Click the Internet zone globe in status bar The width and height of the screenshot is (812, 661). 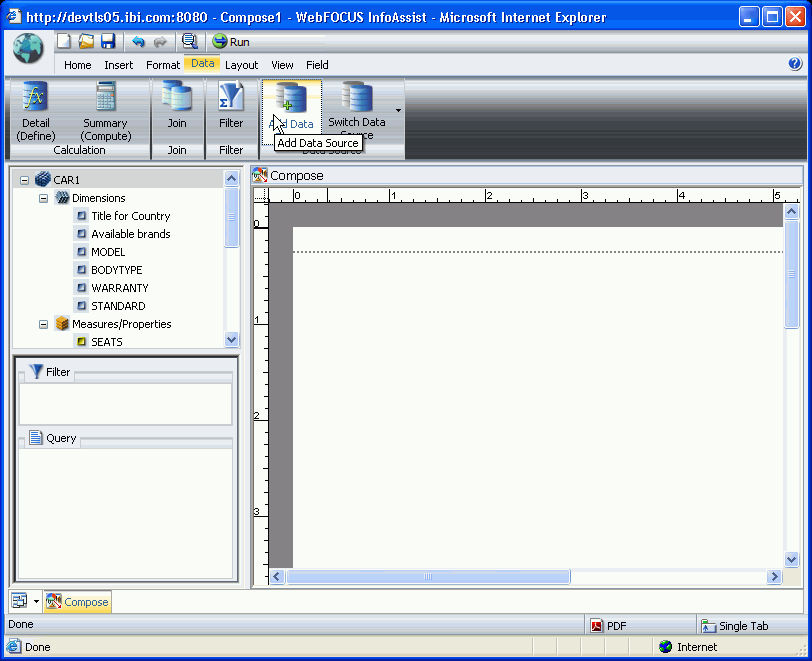point(665,646)
